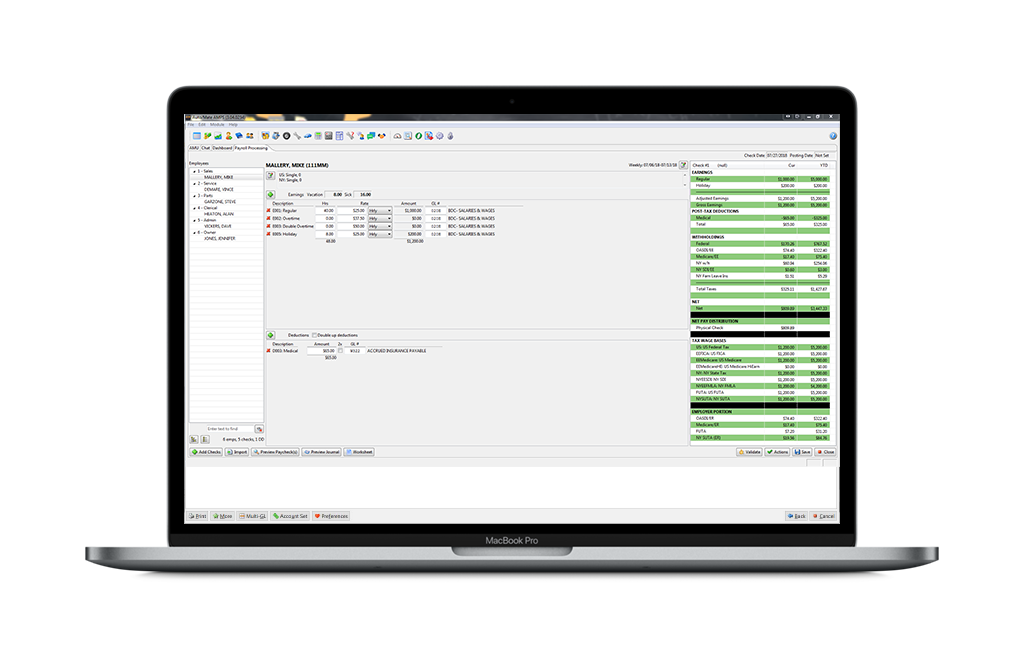Open rate type dropdown for Holiday row
The width and height of the screenshot is (1024, 668).
380,234
